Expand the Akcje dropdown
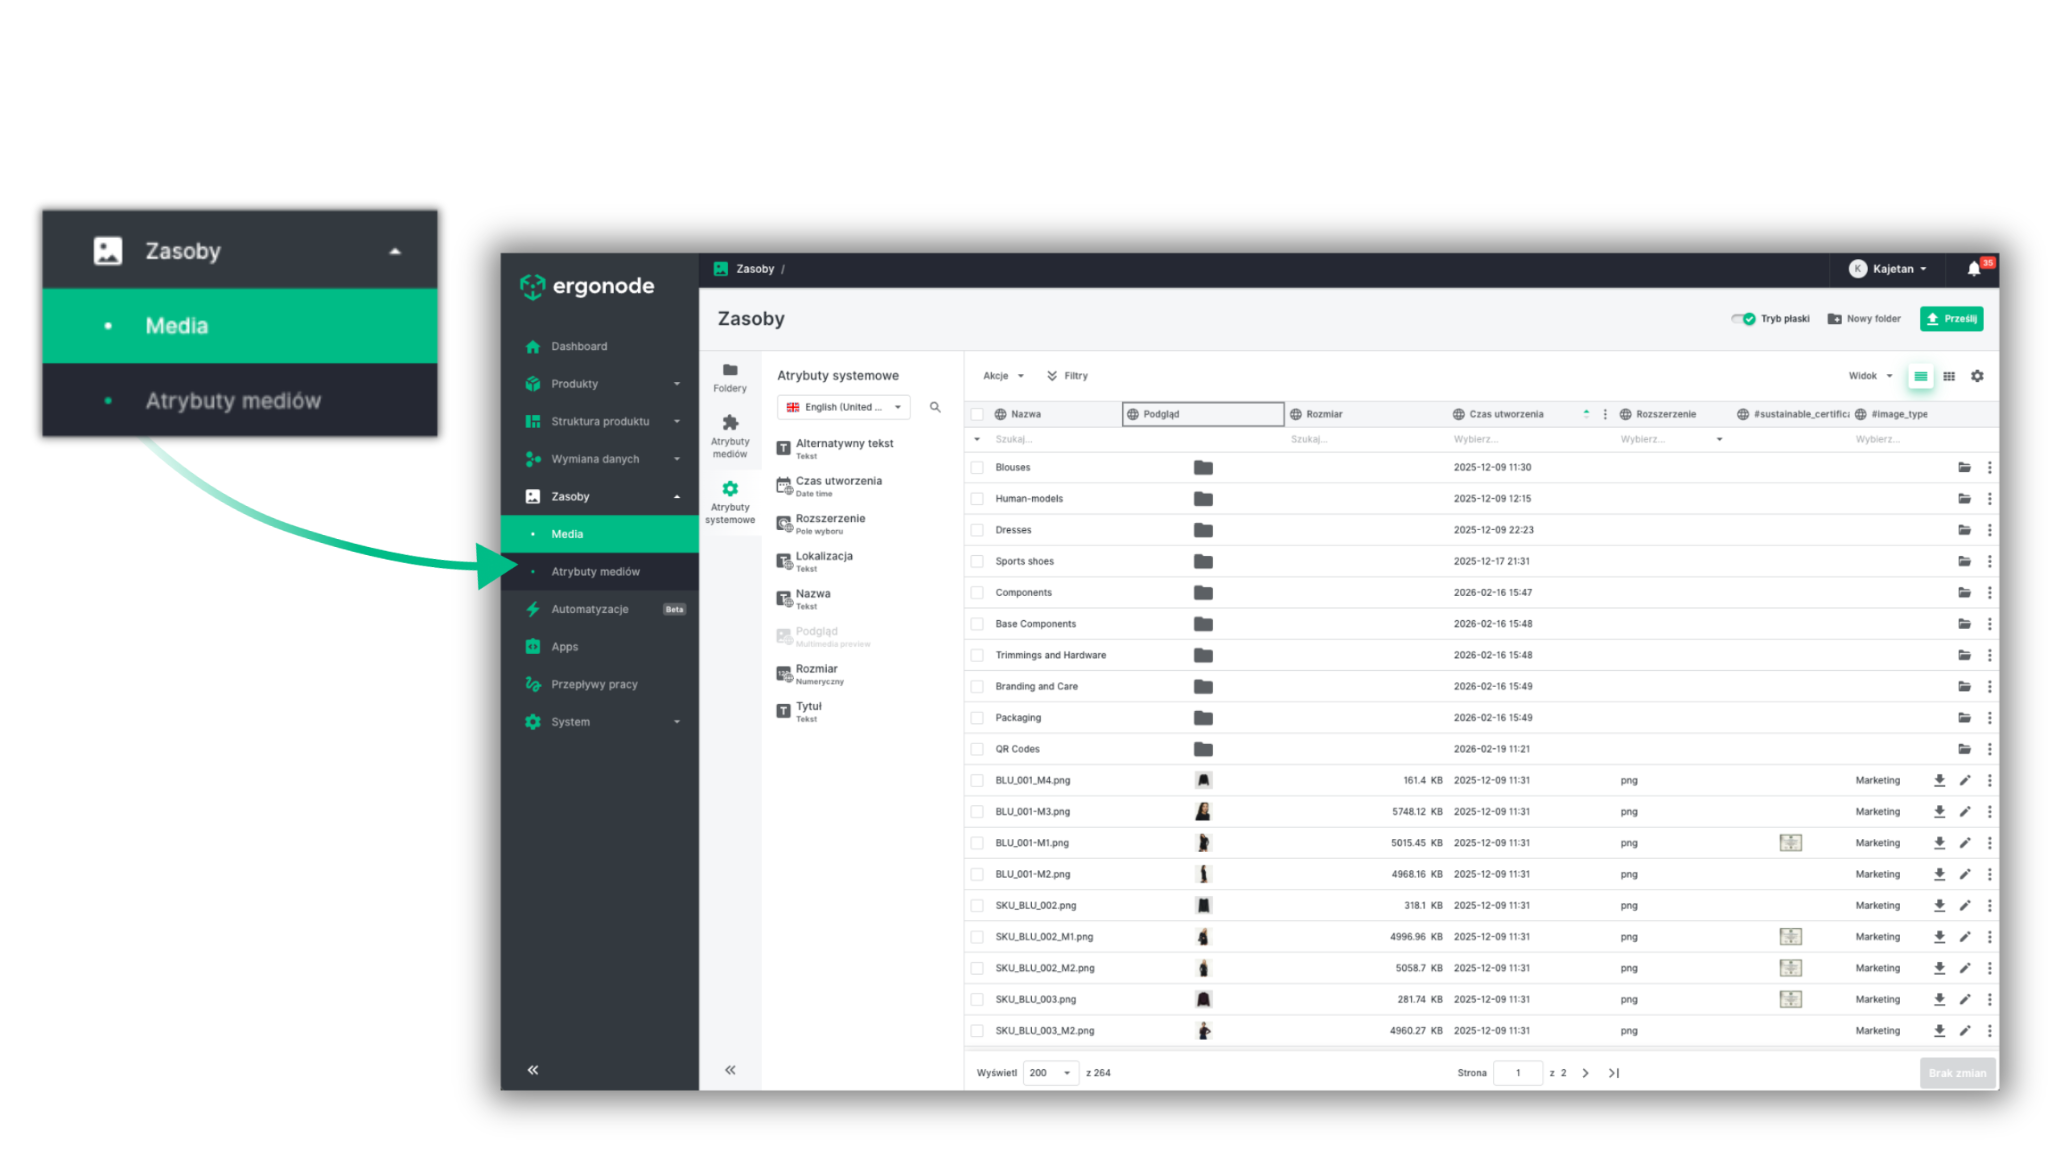Screen dimensions: 2048x1152 1003,376
